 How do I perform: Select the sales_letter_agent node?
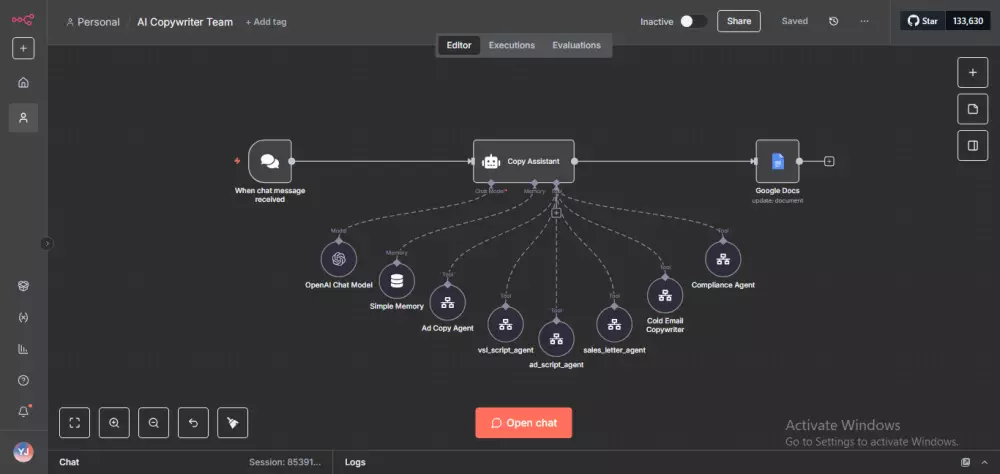pos(614,324)
